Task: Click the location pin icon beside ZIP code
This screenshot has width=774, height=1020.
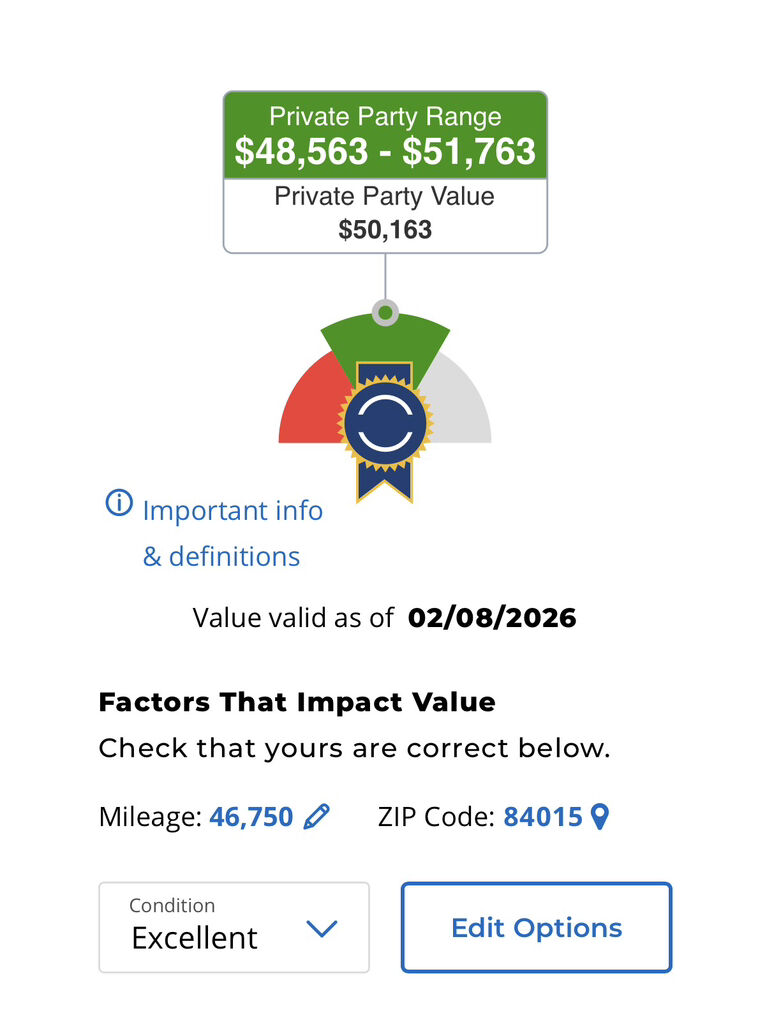Action: point(600,817)
